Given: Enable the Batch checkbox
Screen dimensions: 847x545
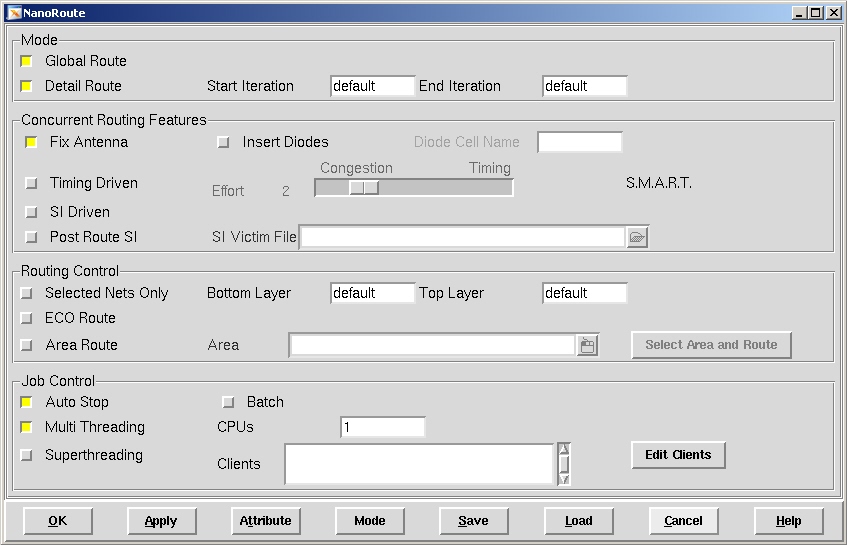Looking at the screenshot, I should (x=228, y=402).
